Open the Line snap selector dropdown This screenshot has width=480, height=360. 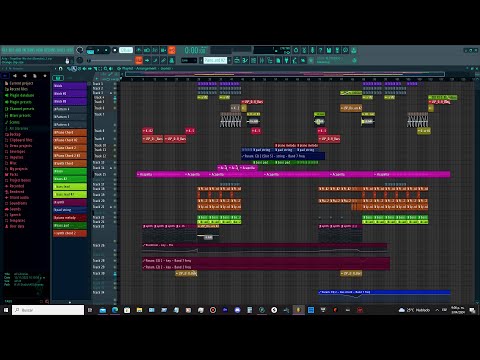click(189, 60)
